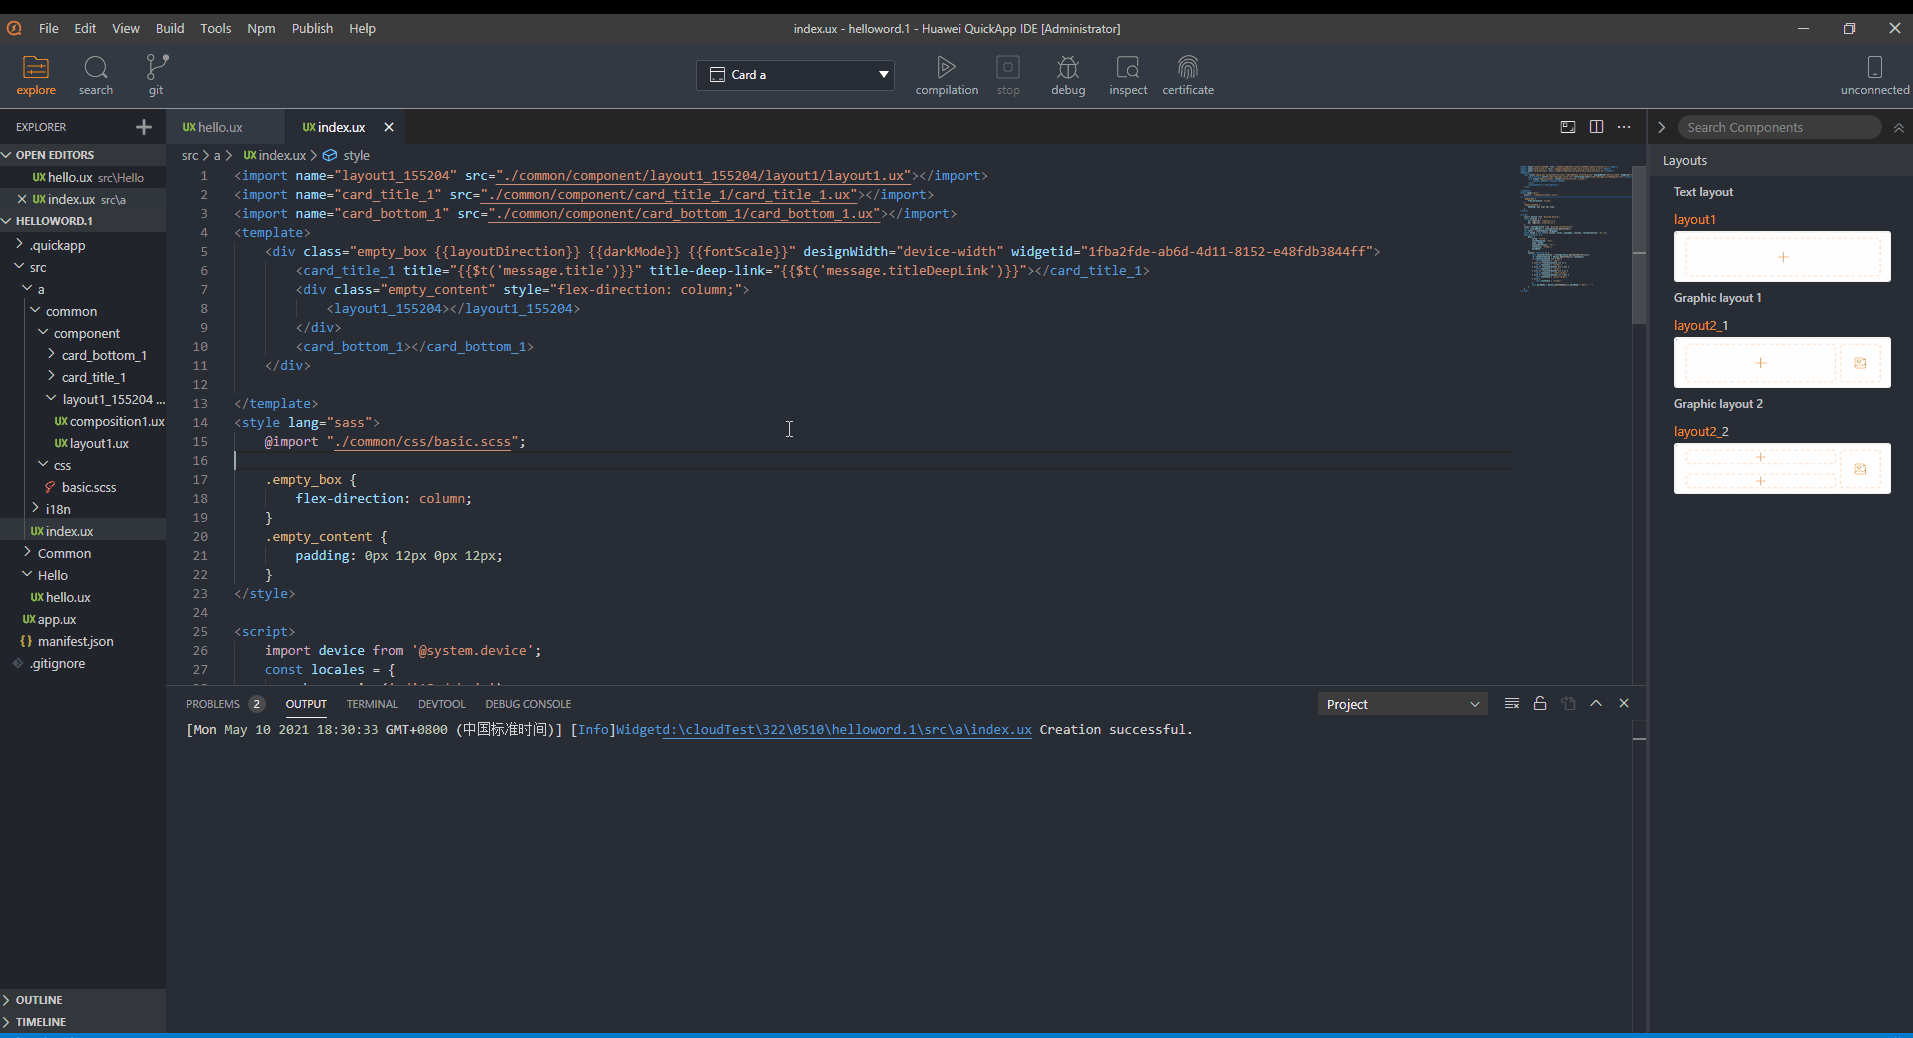Split the editor right
1913x1038 pixels.
(x=1596, y=127)
